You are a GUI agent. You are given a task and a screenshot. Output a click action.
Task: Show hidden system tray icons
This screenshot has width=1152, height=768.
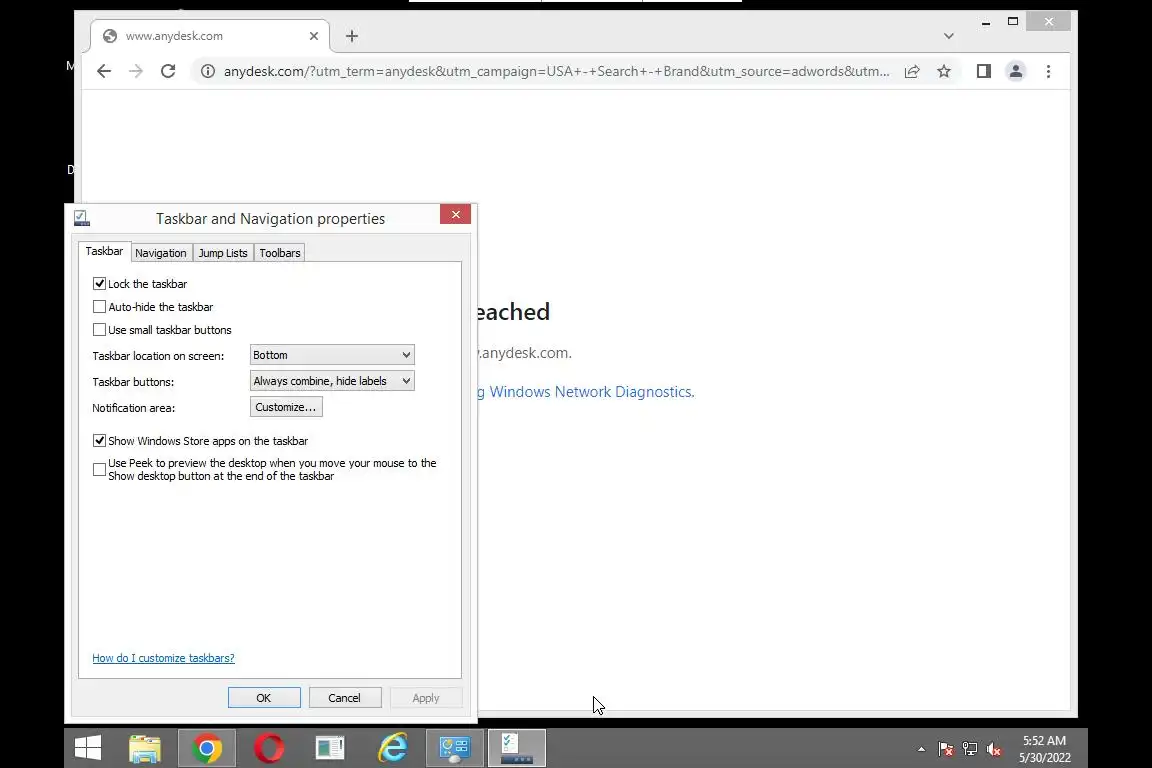coord(921,750)
